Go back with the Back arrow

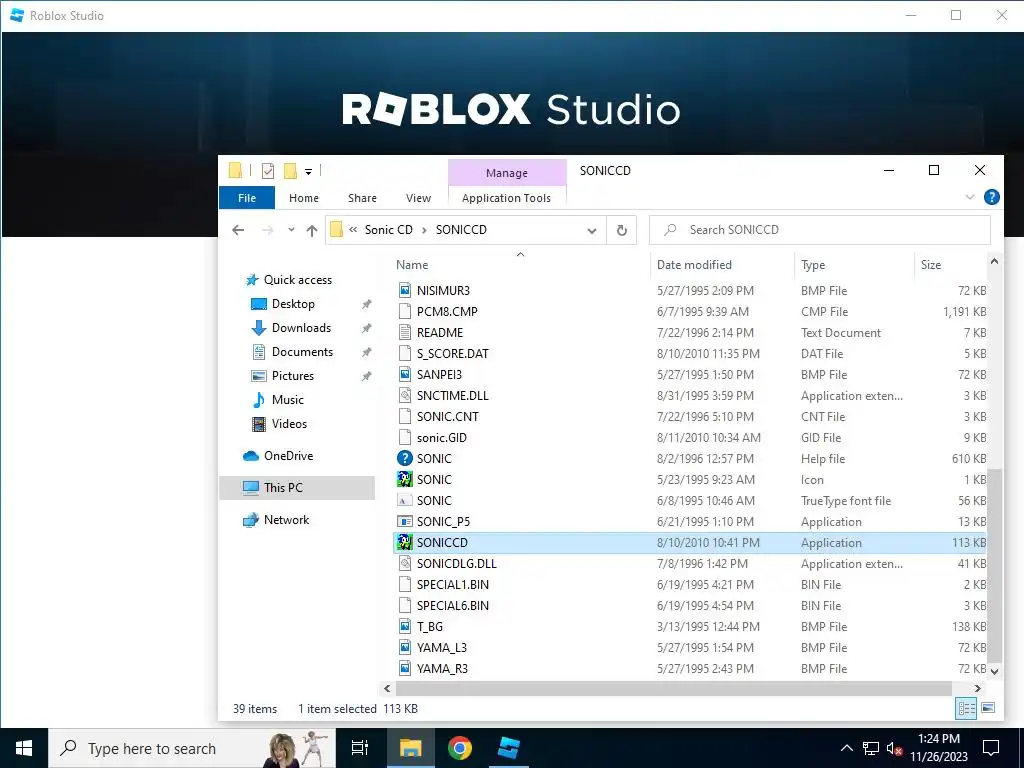pos(238,230)
